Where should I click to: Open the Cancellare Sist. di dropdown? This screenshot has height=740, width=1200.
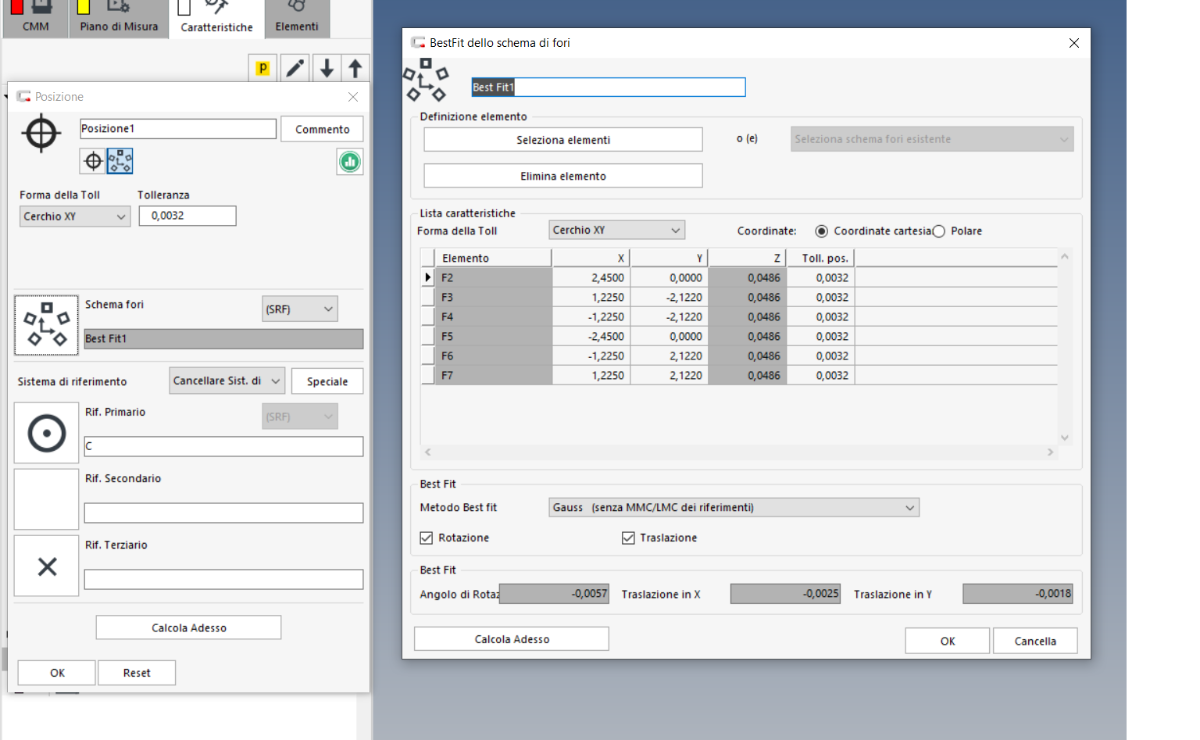click(227, 381)
